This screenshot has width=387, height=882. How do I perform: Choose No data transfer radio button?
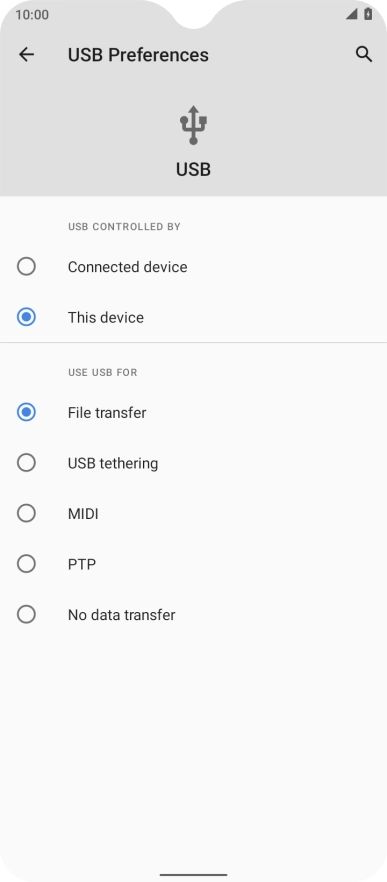point(26,614)
